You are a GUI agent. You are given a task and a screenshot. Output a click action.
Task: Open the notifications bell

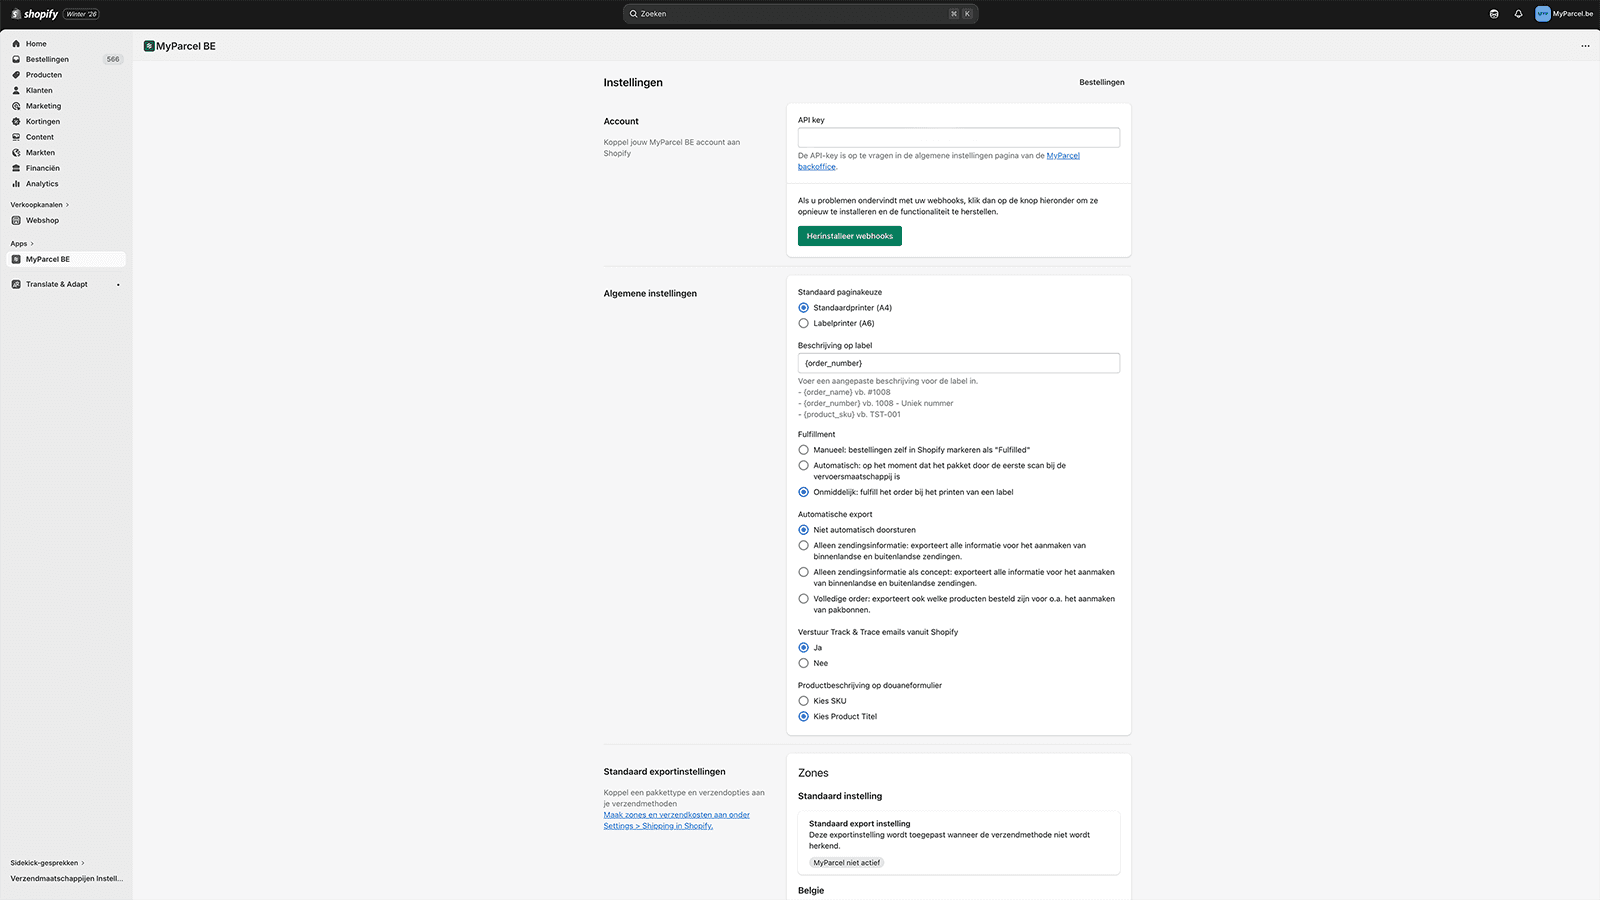click(x=1518, y=13)
